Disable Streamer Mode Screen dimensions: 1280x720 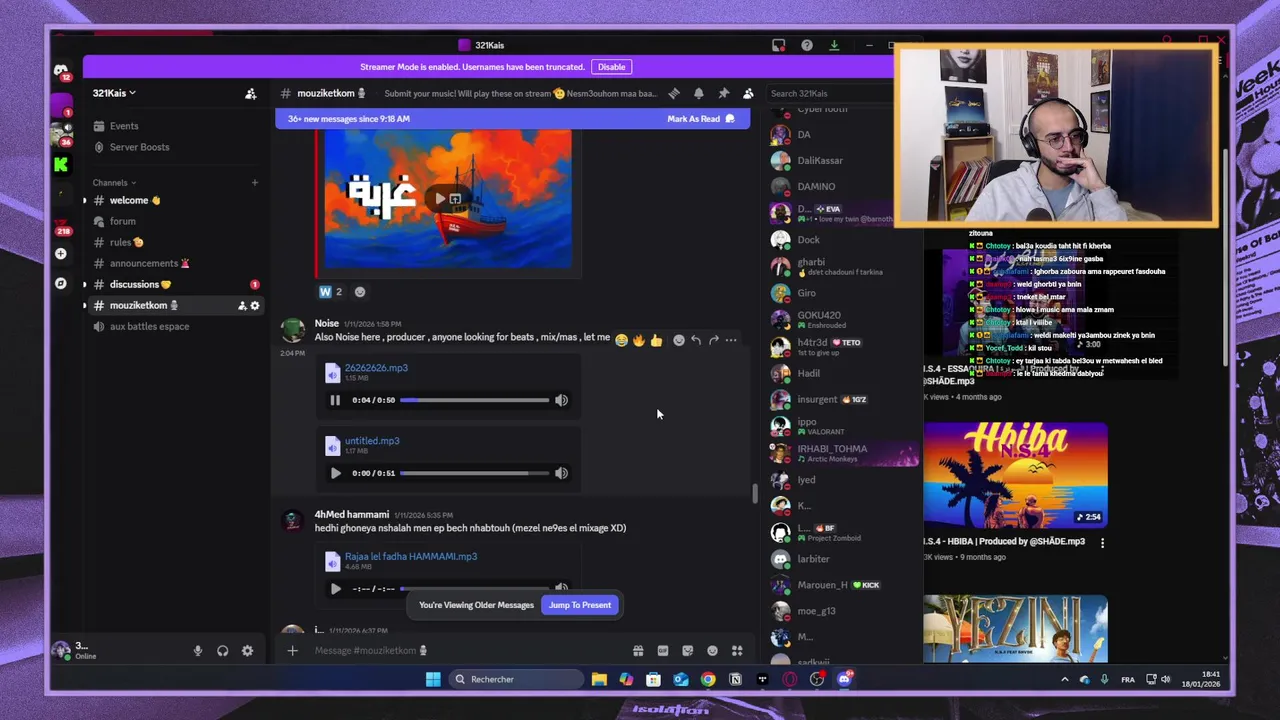pyautogui.click(x=611, y=67)
